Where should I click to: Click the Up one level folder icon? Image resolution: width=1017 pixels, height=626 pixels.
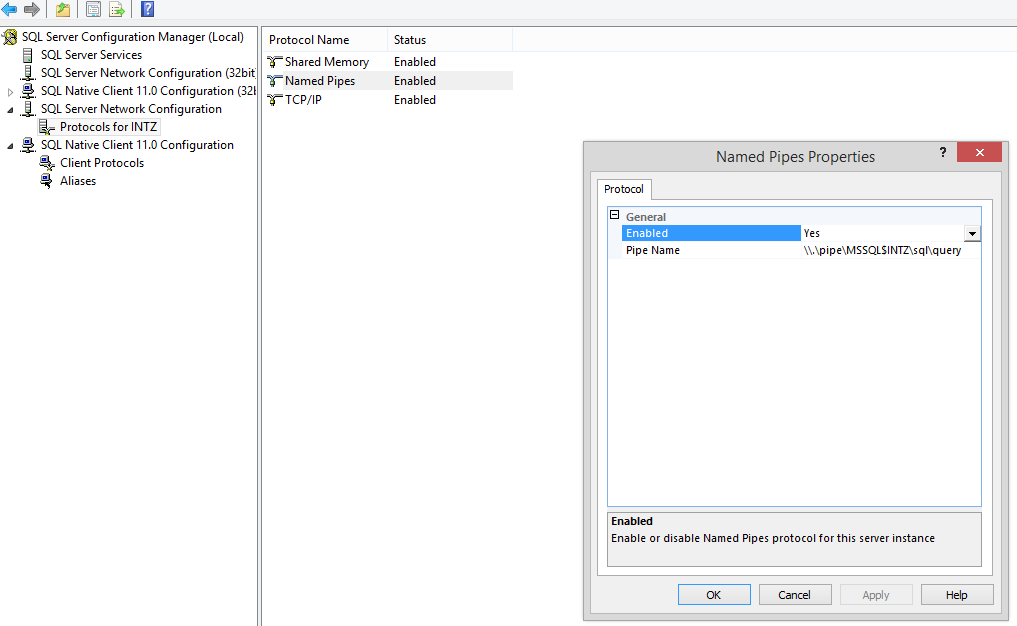click(x=63, y=9)
